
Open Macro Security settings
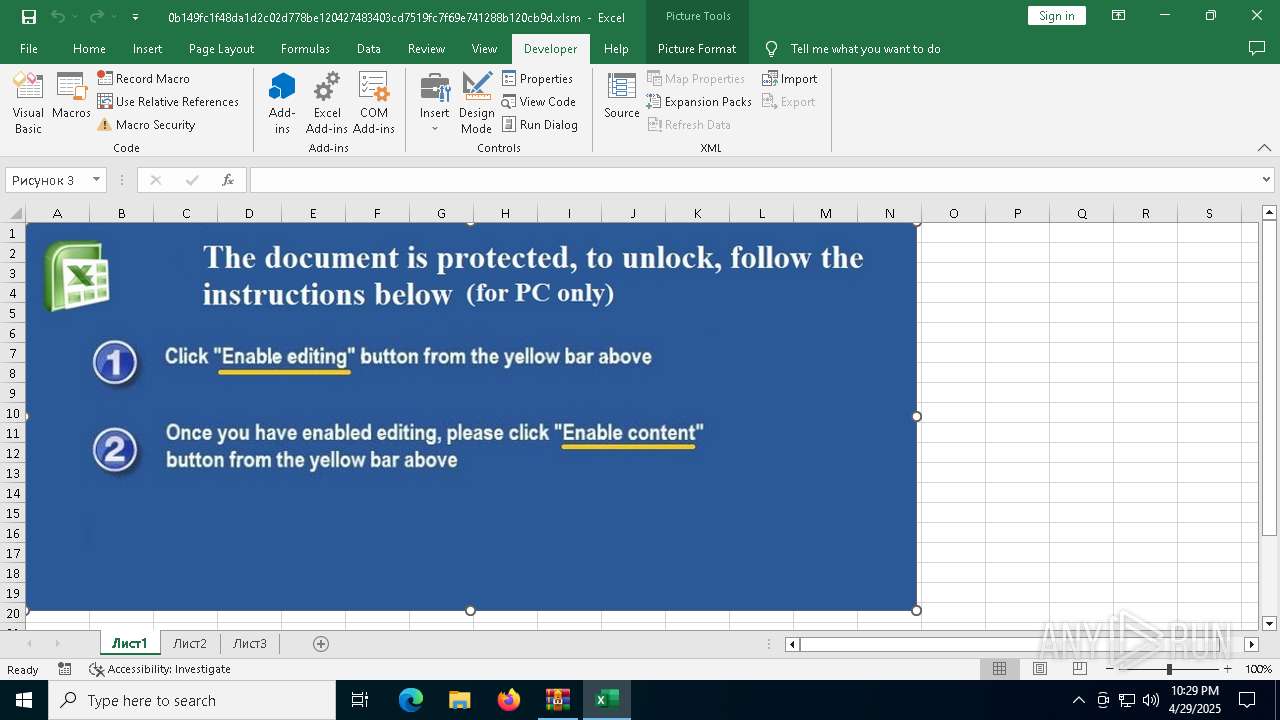click(x=146, y=125)
